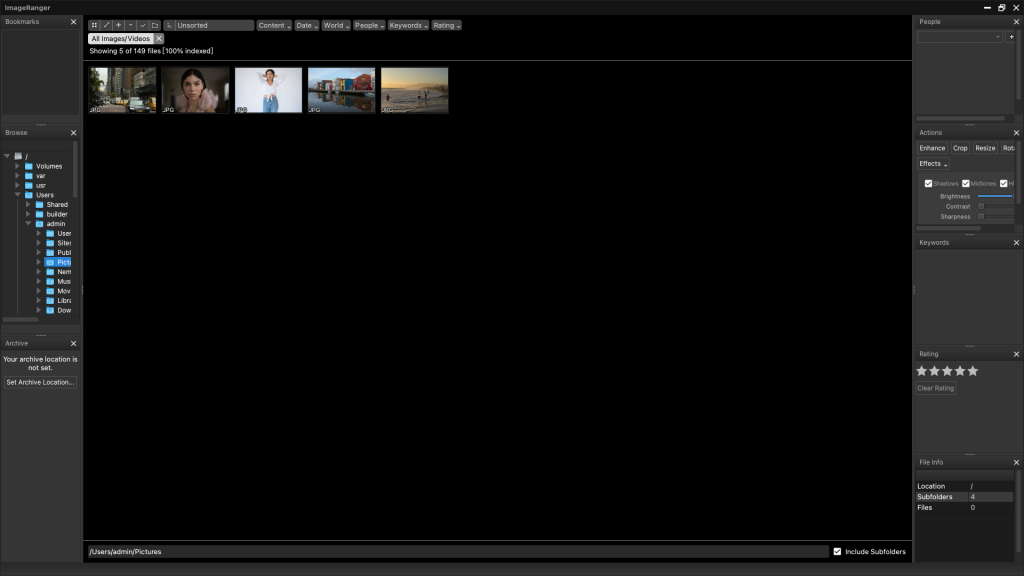1024x576 pixels.
Task: Click the Unsorted sort field
Action: pos(214,25)
